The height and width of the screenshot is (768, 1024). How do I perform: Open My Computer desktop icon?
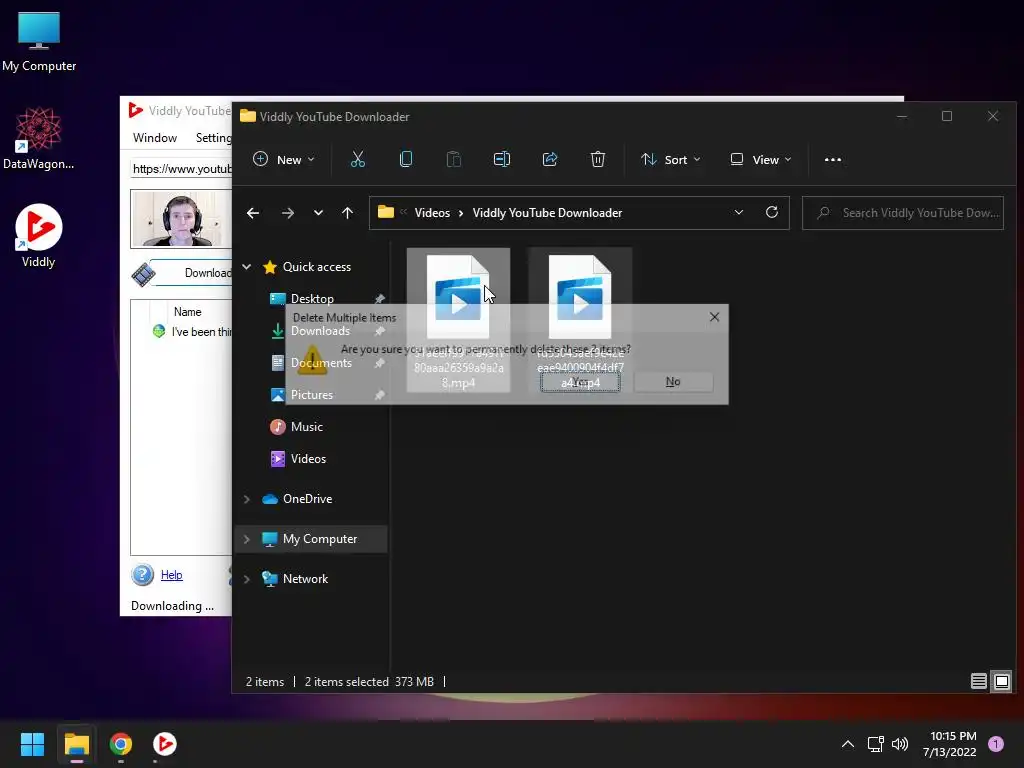click(39, 42)
